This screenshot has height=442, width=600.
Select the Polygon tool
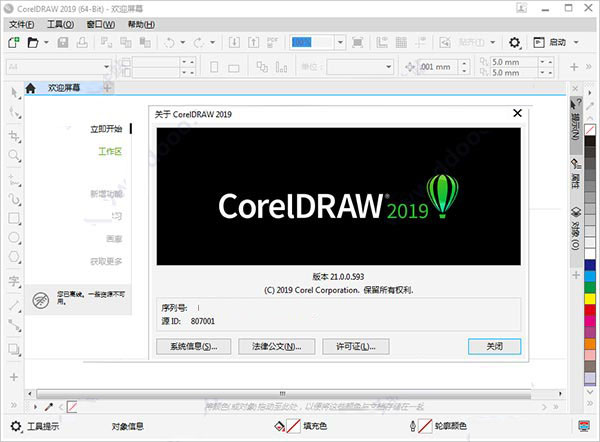pos(15,257)
